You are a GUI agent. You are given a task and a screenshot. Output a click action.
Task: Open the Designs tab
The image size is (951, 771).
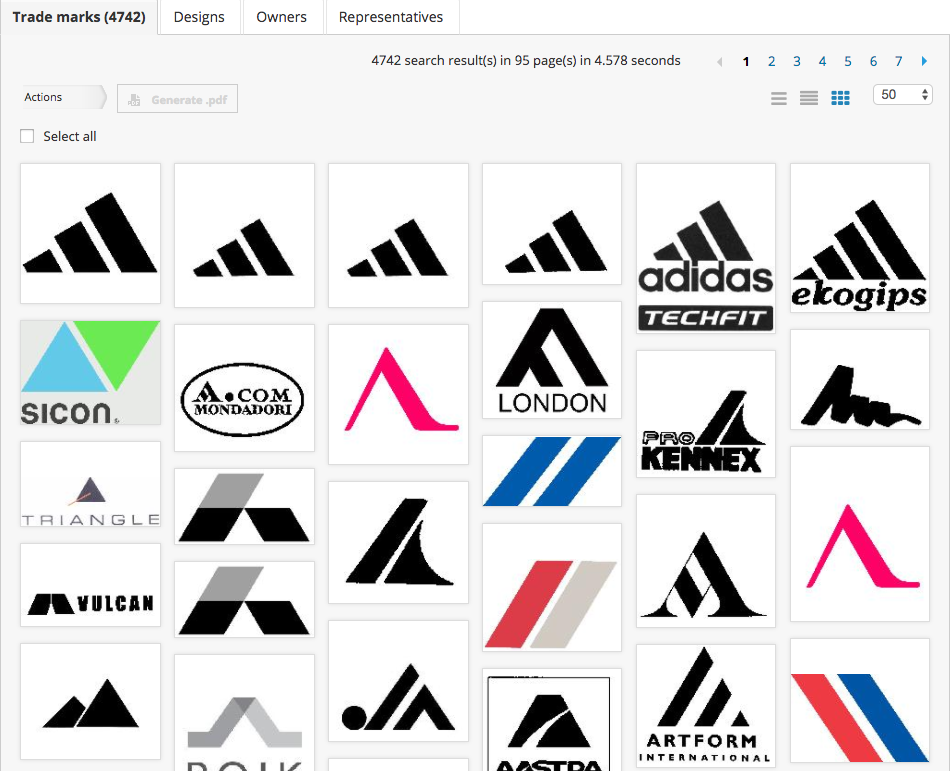tap(199, 17)
